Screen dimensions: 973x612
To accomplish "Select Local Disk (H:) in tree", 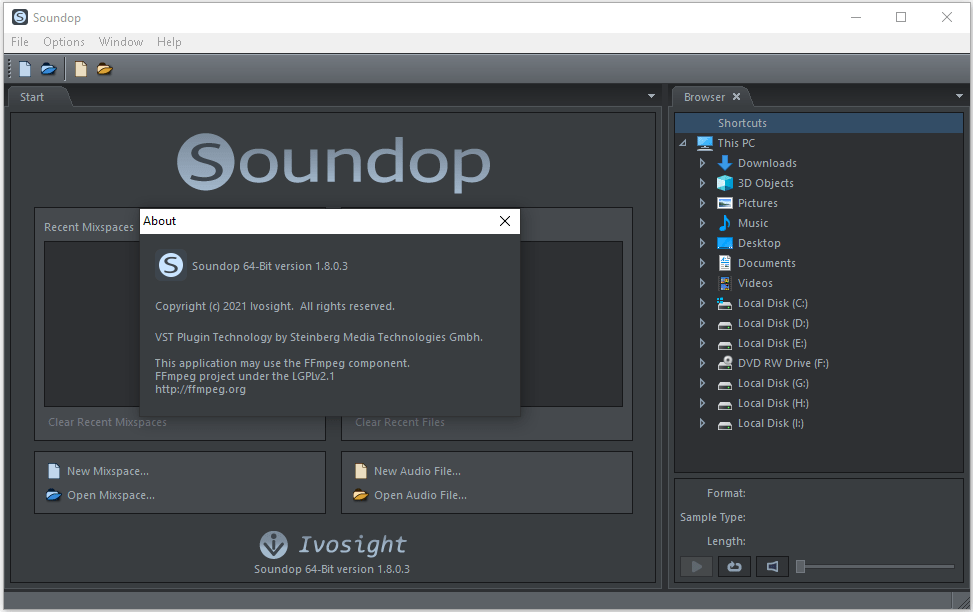I will 773,403.
